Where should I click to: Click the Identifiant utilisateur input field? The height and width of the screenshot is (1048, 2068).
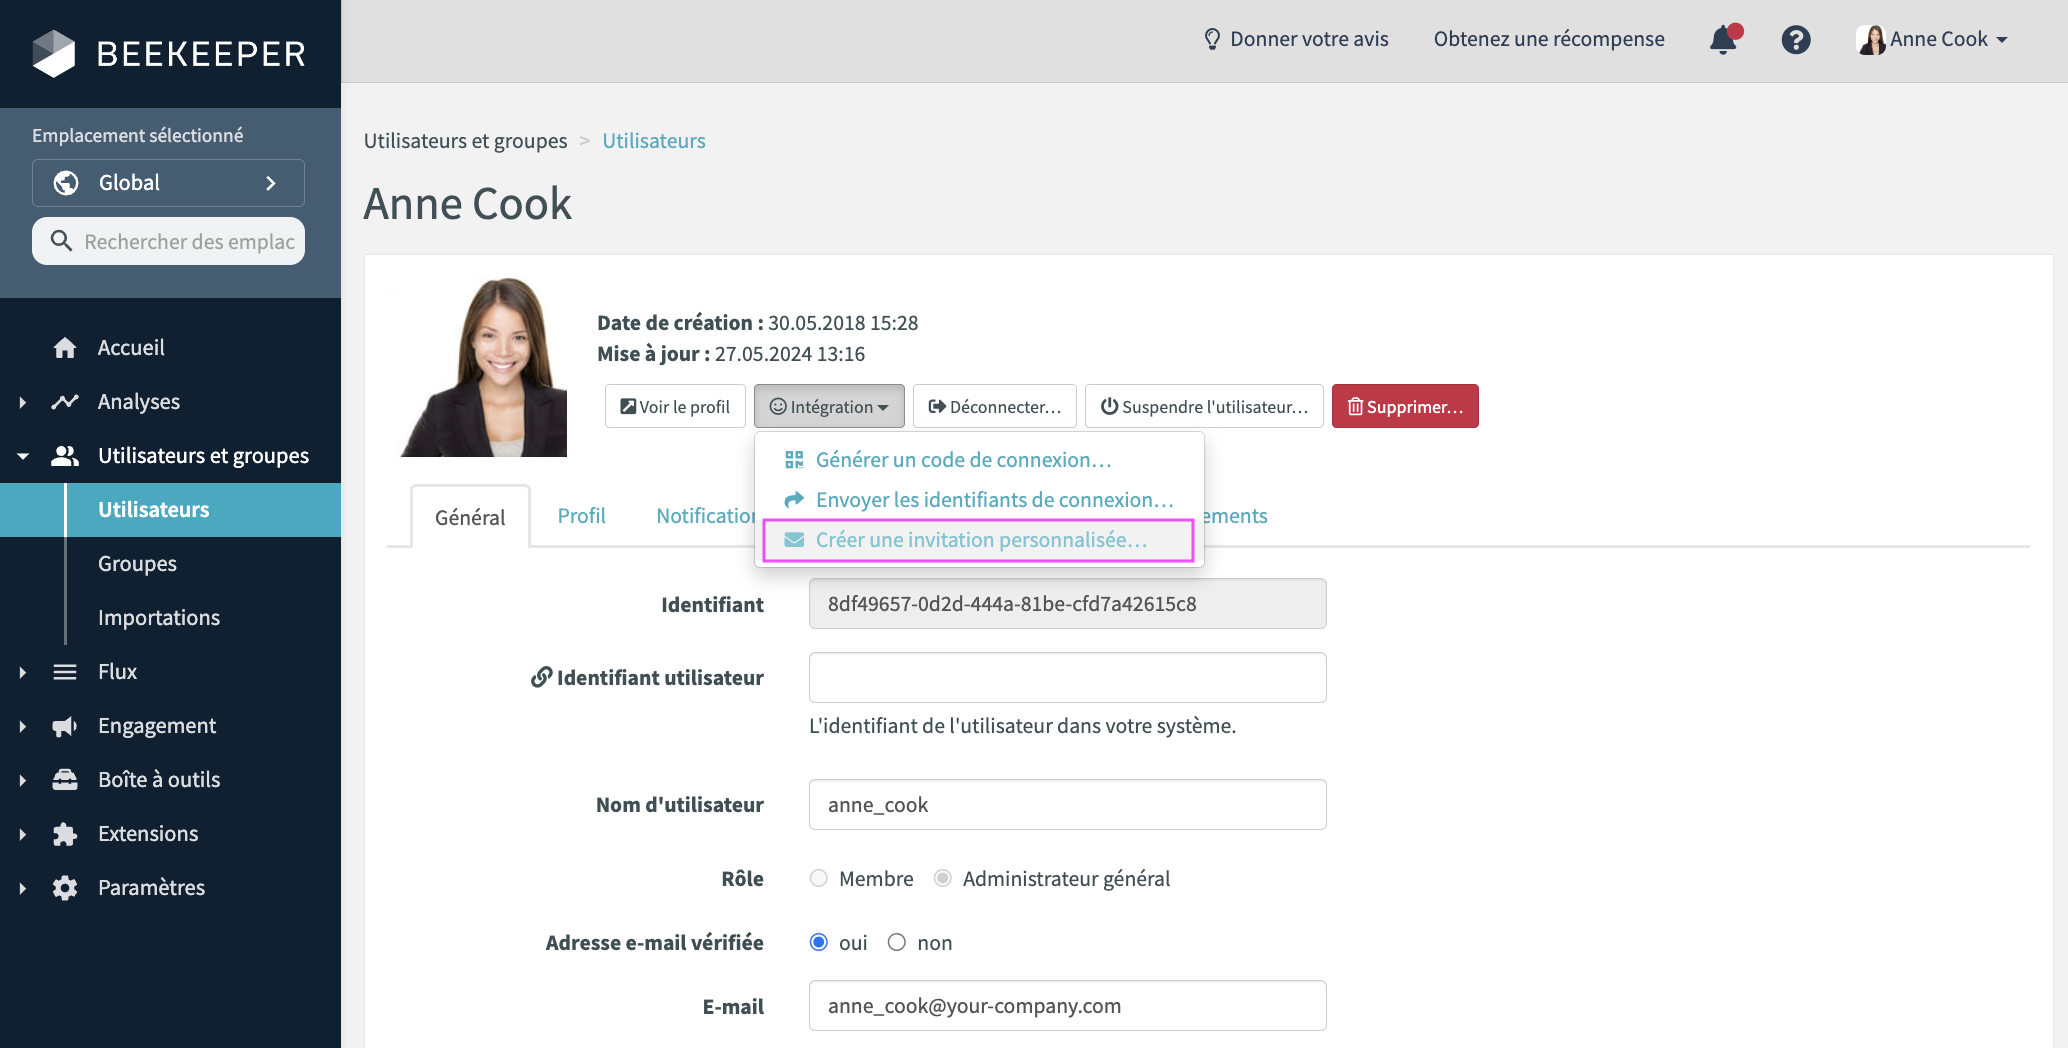pos(1067,678)
